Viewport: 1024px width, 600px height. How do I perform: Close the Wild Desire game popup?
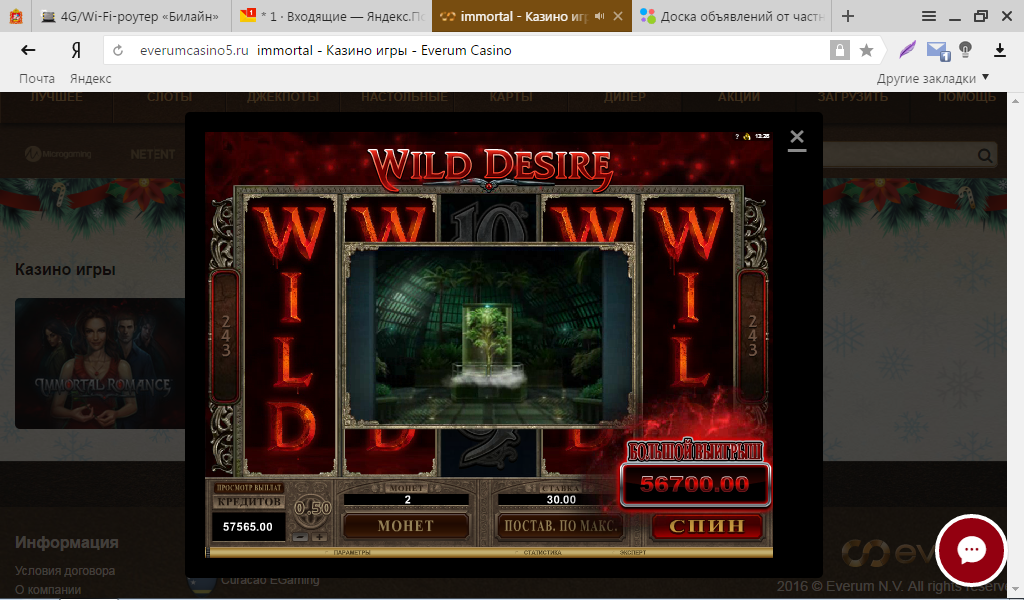(797, 136)
